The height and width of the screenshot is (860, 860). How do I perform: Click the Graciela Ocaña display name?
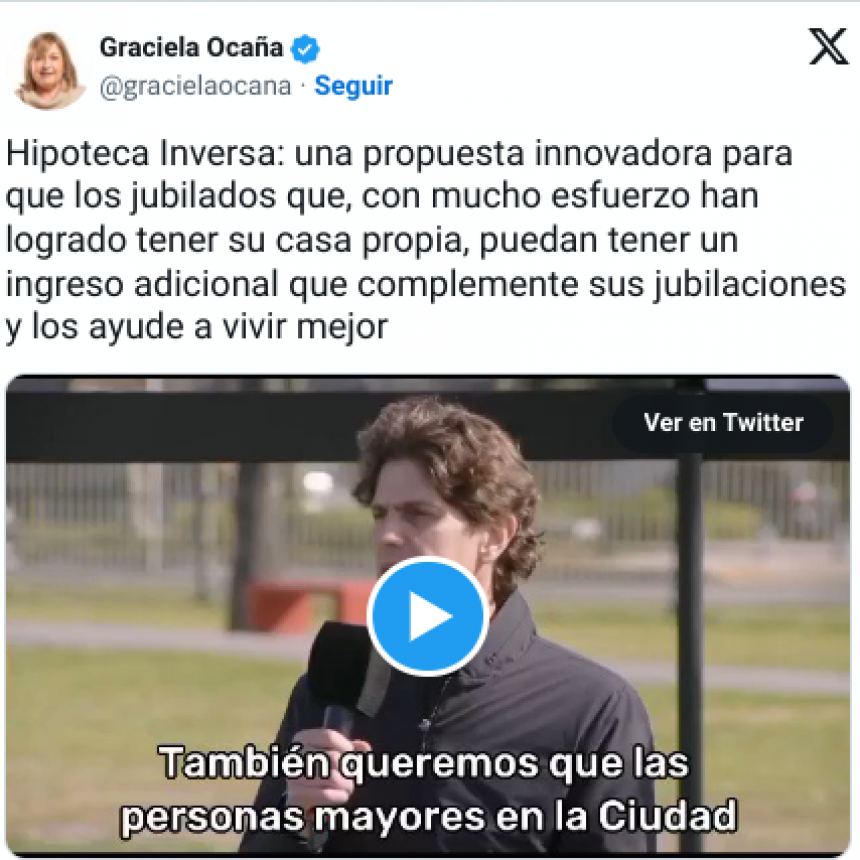(191, 48)
